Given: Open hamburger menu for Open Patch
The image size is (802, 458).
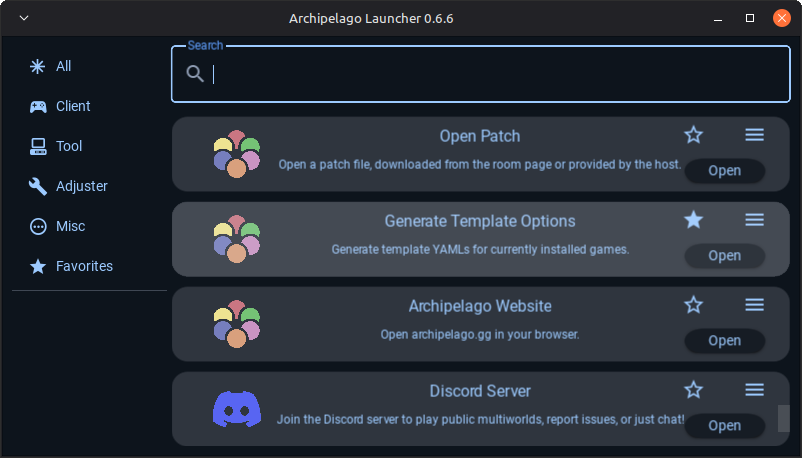Looking at the screenshot, I should click(754, 135).
